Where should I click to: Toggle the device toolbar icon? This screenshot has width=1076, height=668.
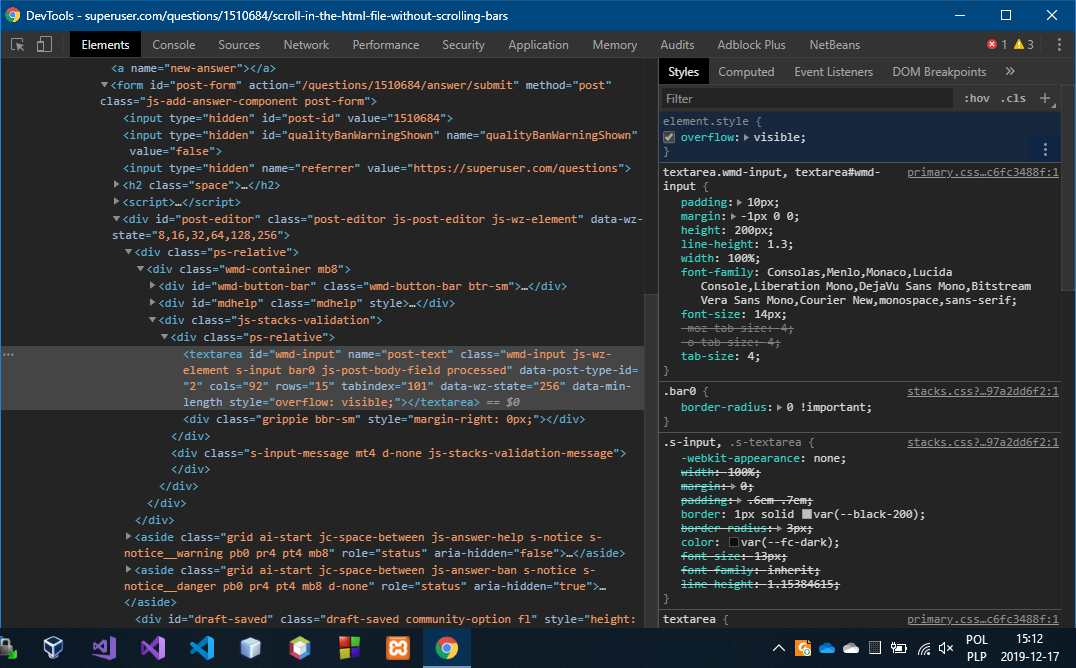pyautogui.click(x=44, y=45)
